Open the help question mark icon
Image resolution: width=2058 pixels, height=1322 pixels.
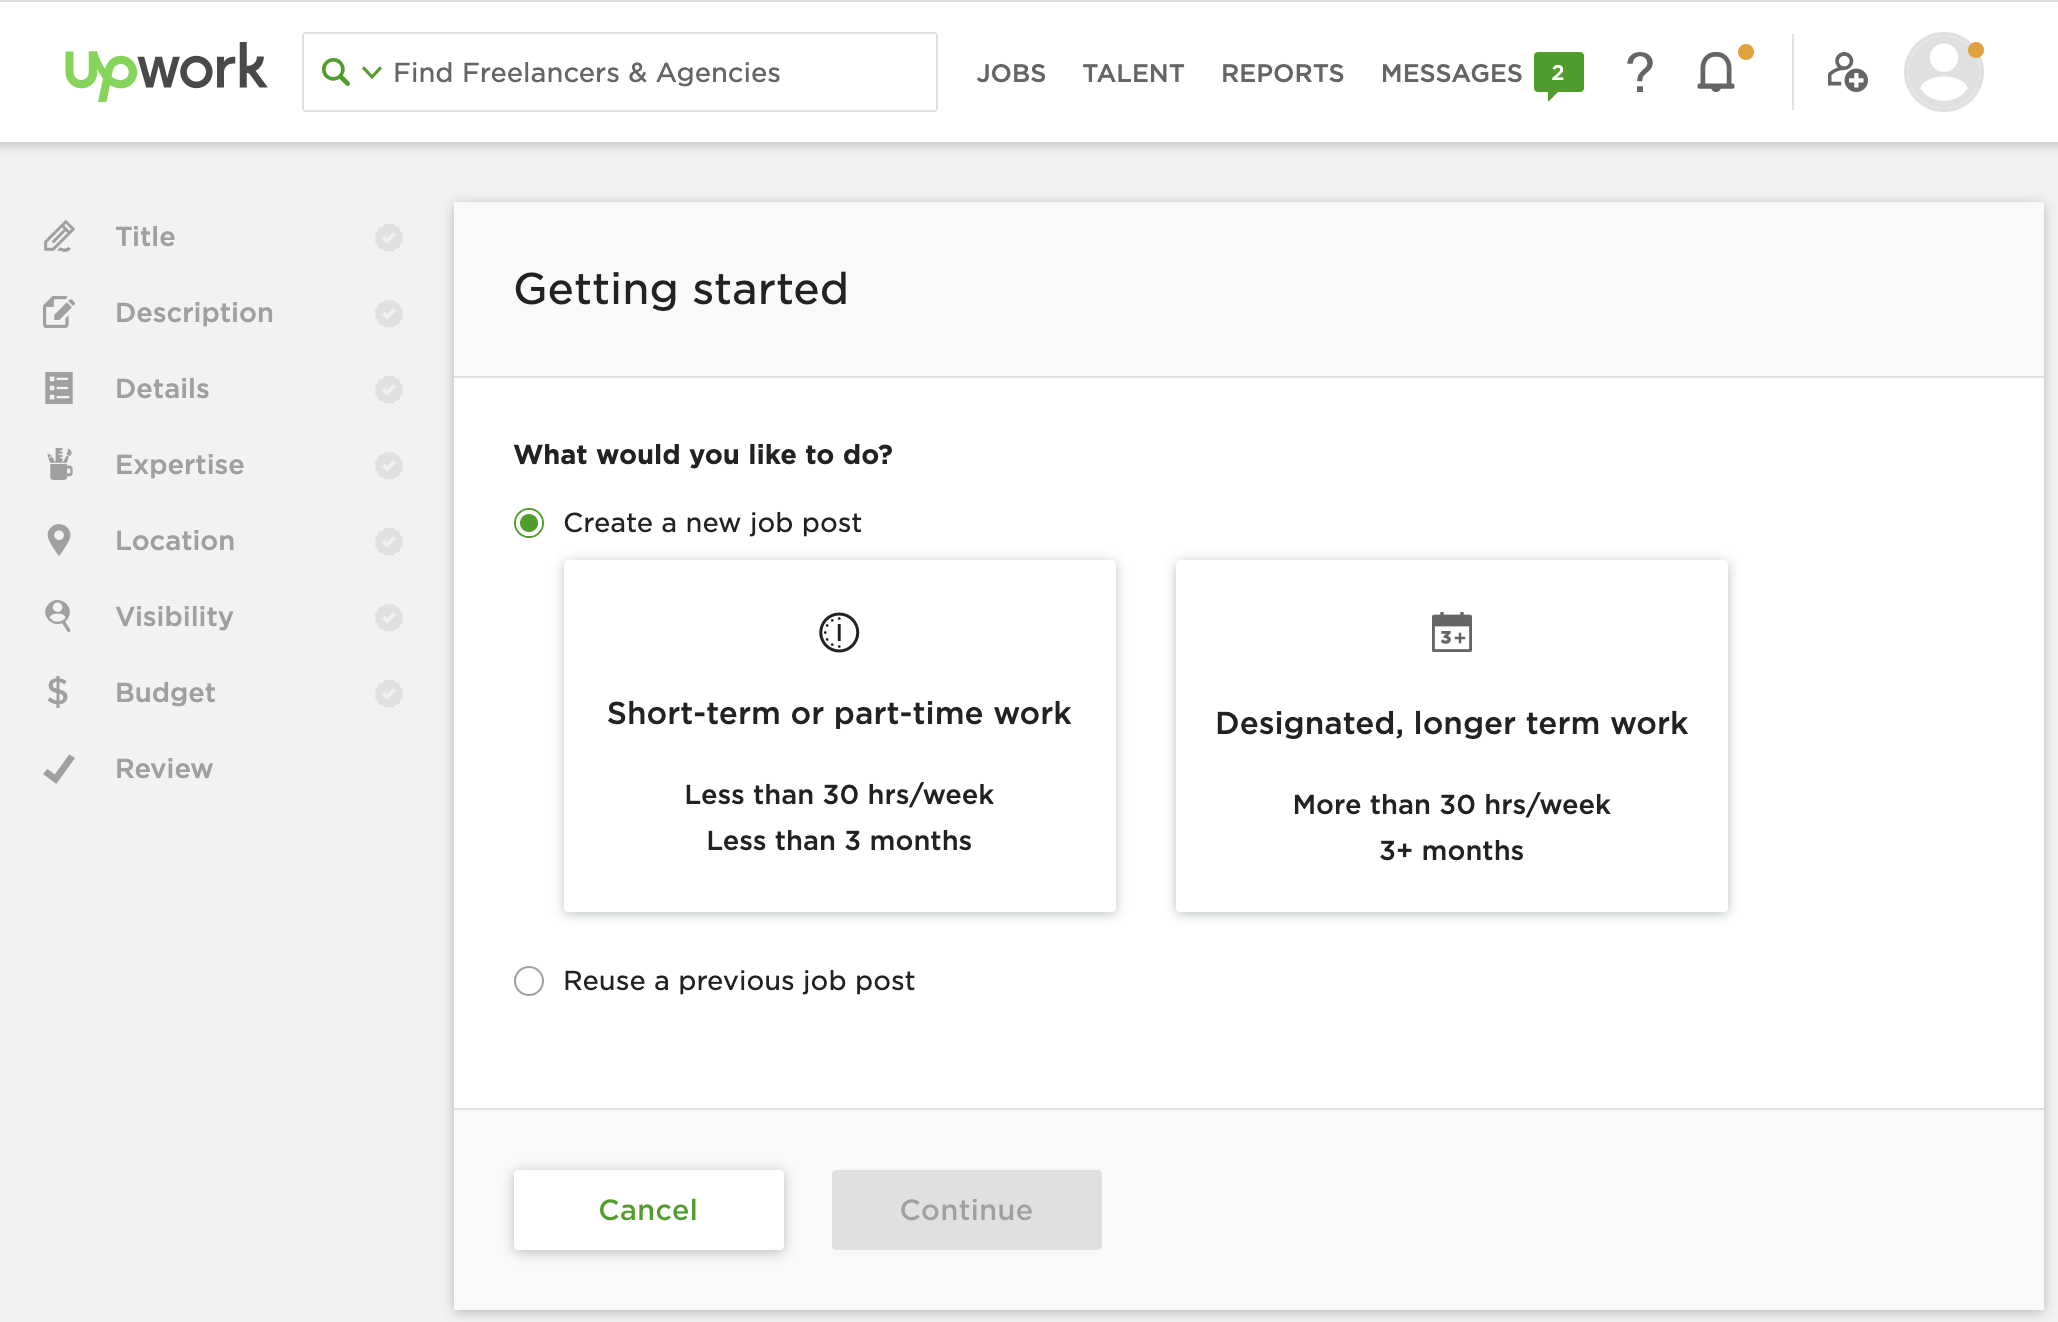click(x=1639, y=72)
